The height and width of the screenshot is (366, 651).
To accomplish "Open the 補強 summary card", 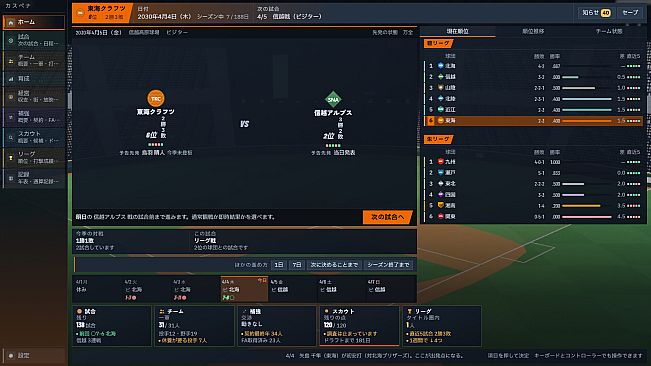I will point(277,326).
